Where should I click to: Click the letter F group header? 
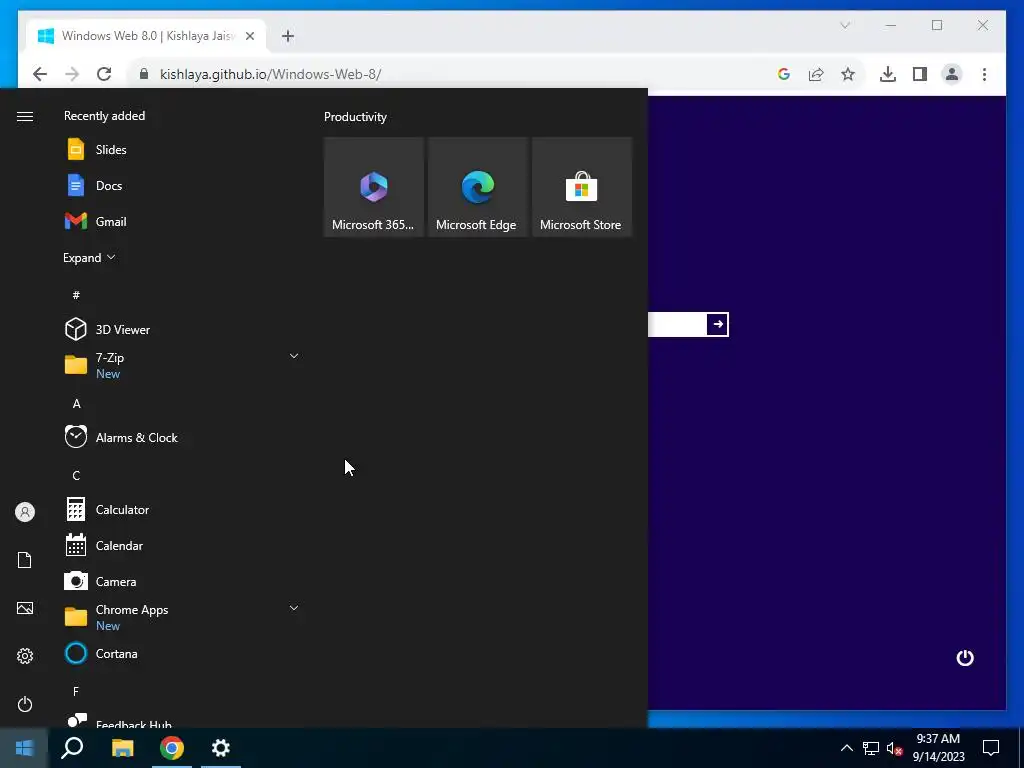pos(76,691)
